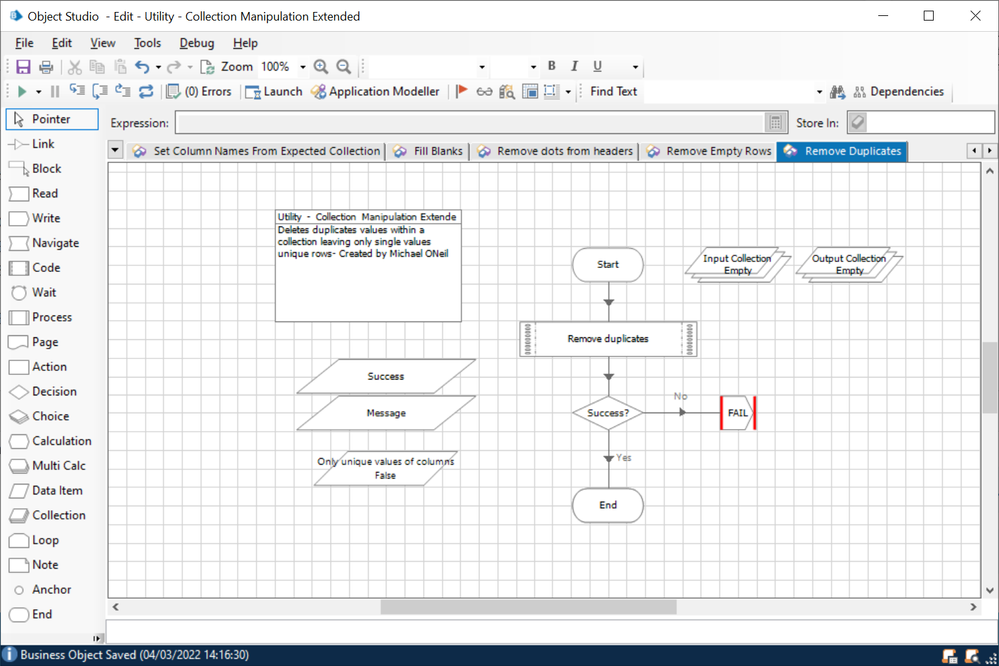Open the Debug menu

tap(196, 43)
